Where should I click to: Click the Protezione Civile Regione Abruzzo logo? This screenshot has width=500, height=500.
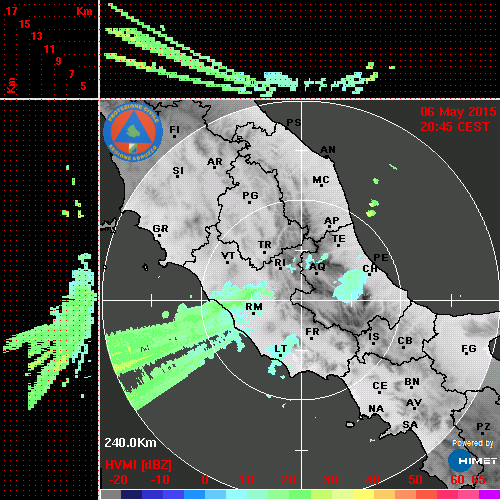tap(133, 133)
